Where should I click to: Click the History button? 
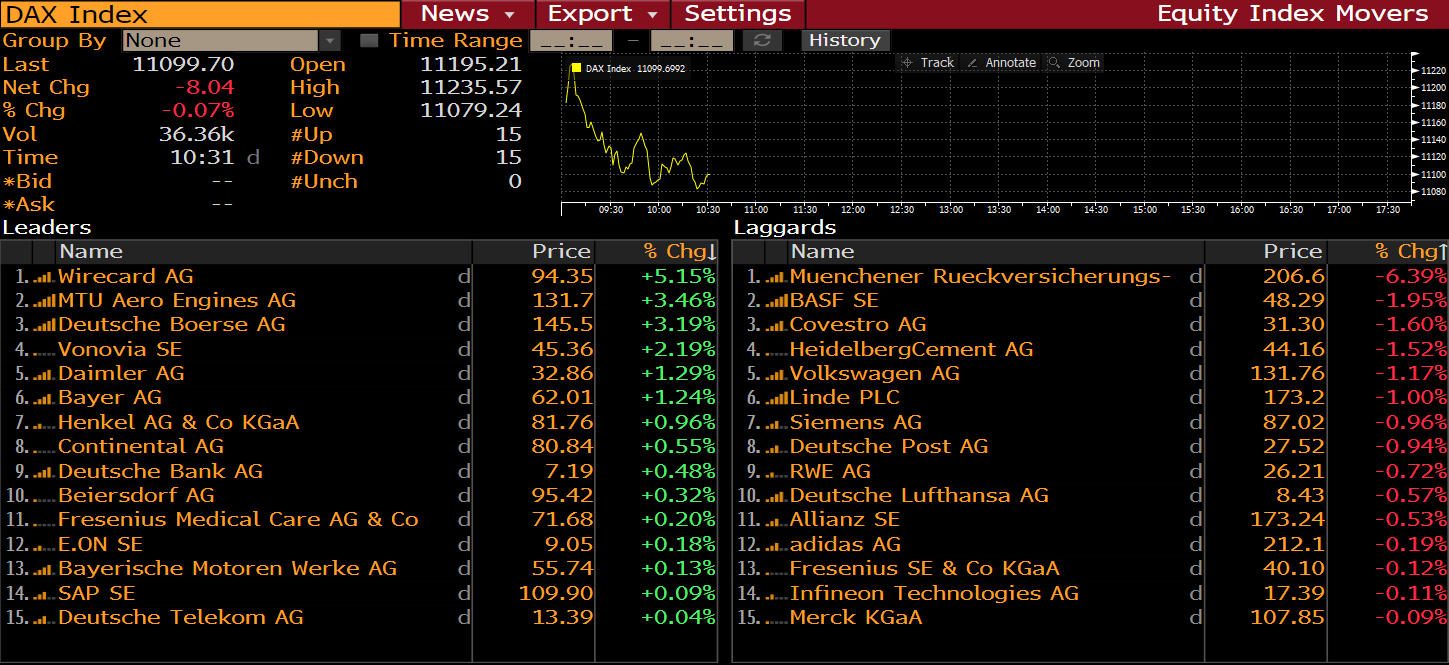(x=844, y=40)
